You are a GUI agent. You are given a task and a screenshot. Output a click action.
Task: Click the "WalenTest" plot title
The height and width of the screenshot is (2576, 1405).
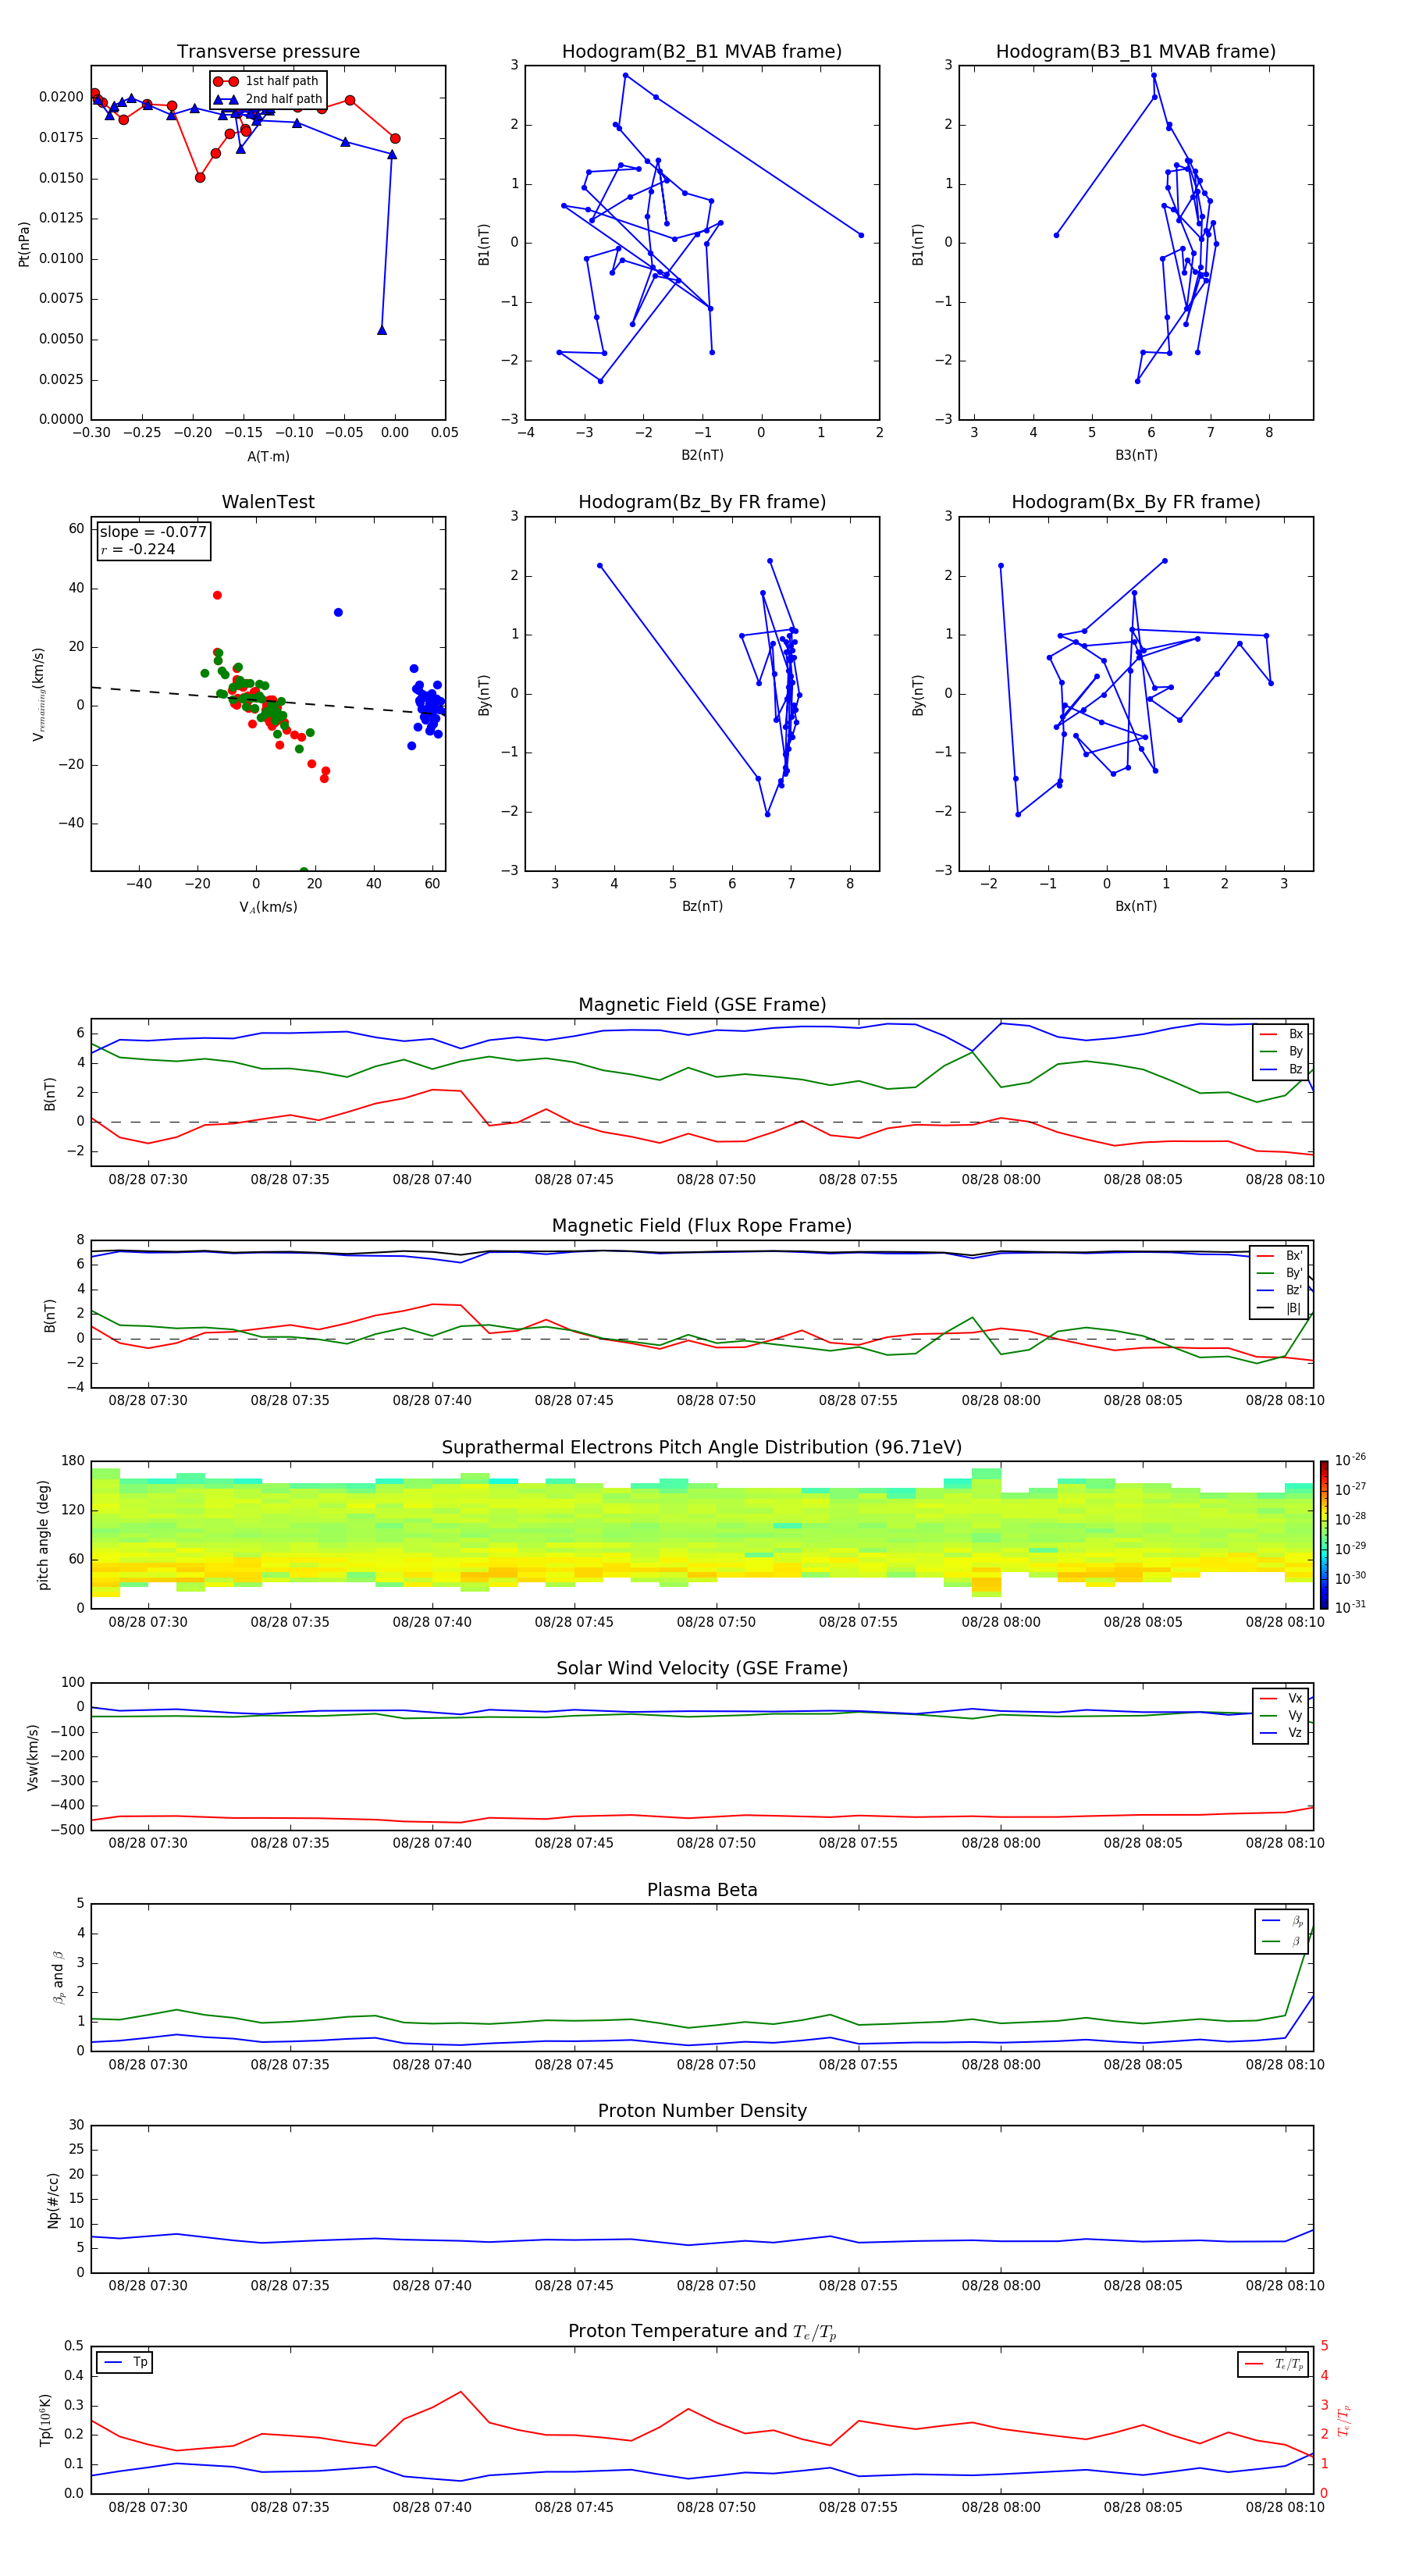tap(268, 502)
